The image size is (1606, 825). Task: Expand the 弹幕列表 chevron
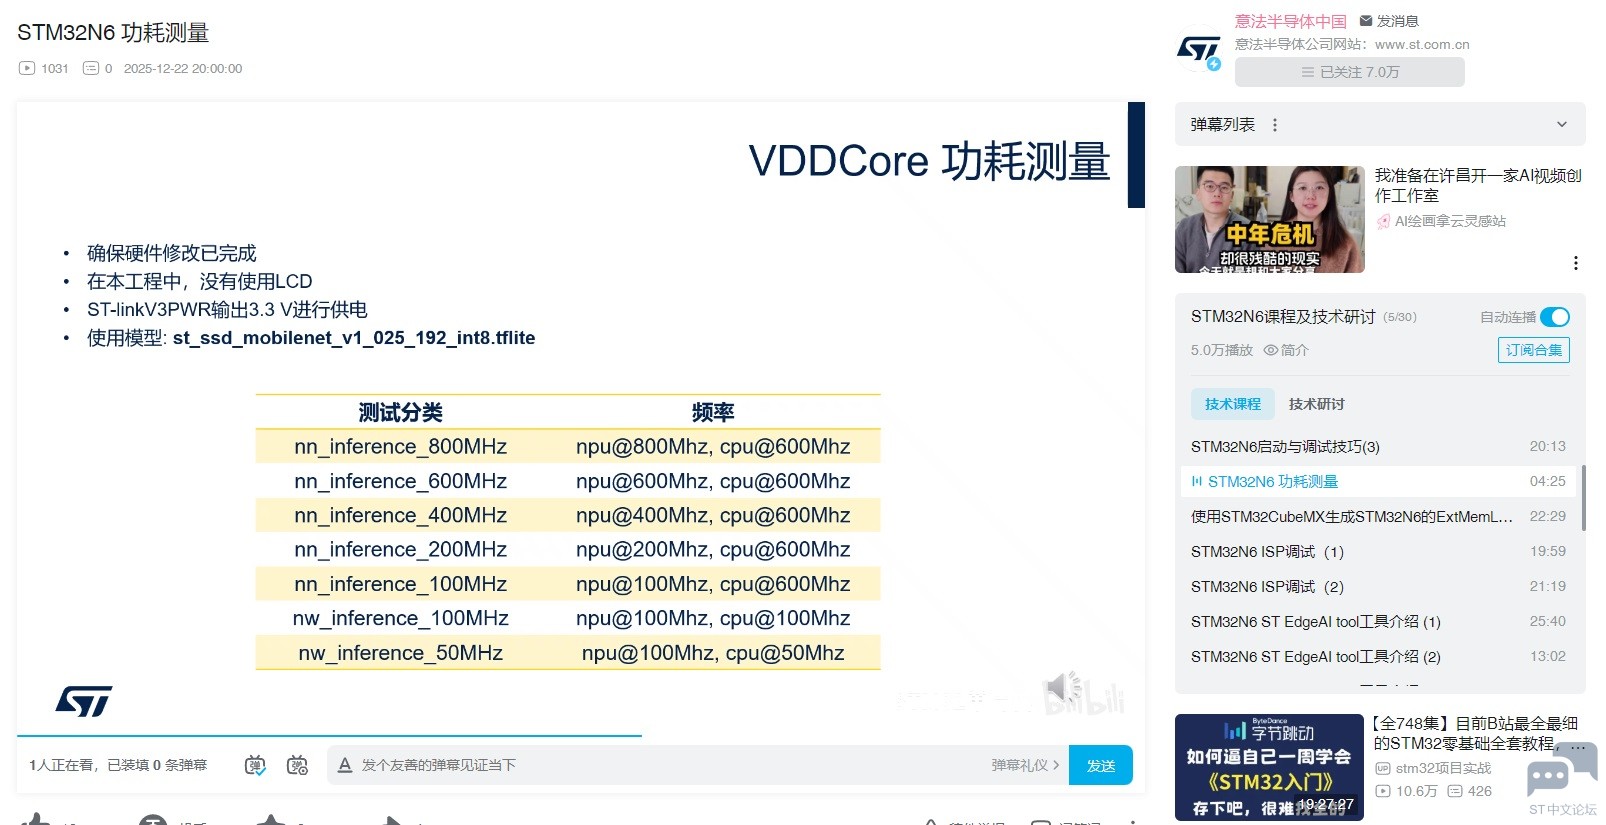[1561, 125]
